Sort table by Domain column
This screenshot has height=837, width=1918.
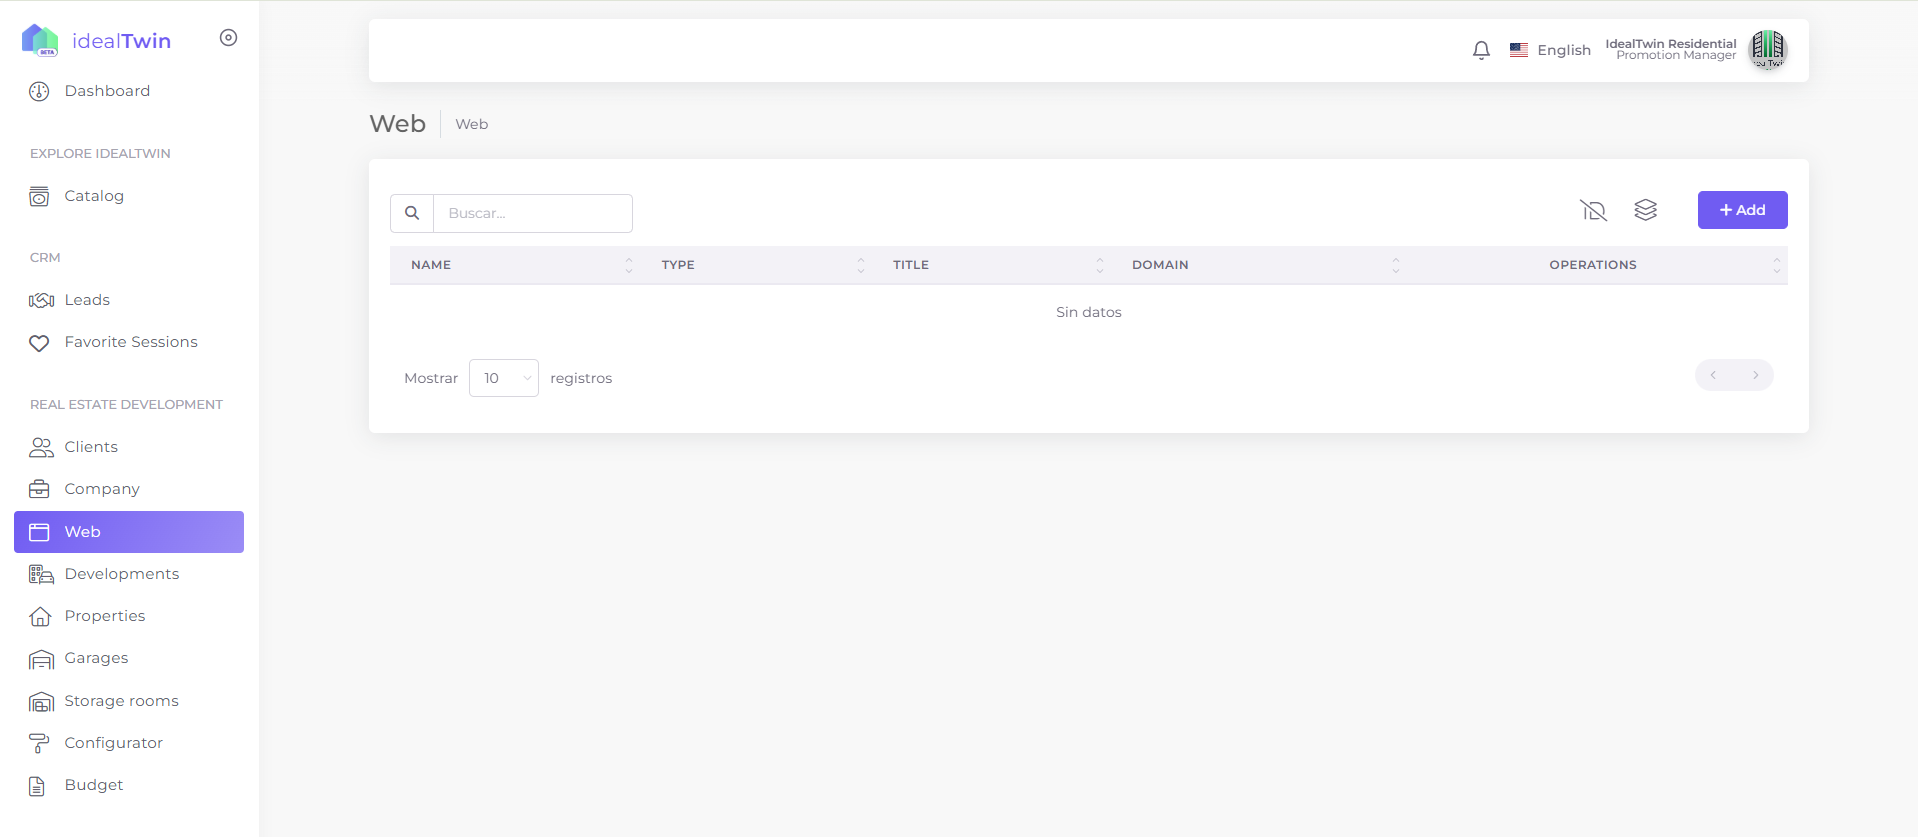1160,265
